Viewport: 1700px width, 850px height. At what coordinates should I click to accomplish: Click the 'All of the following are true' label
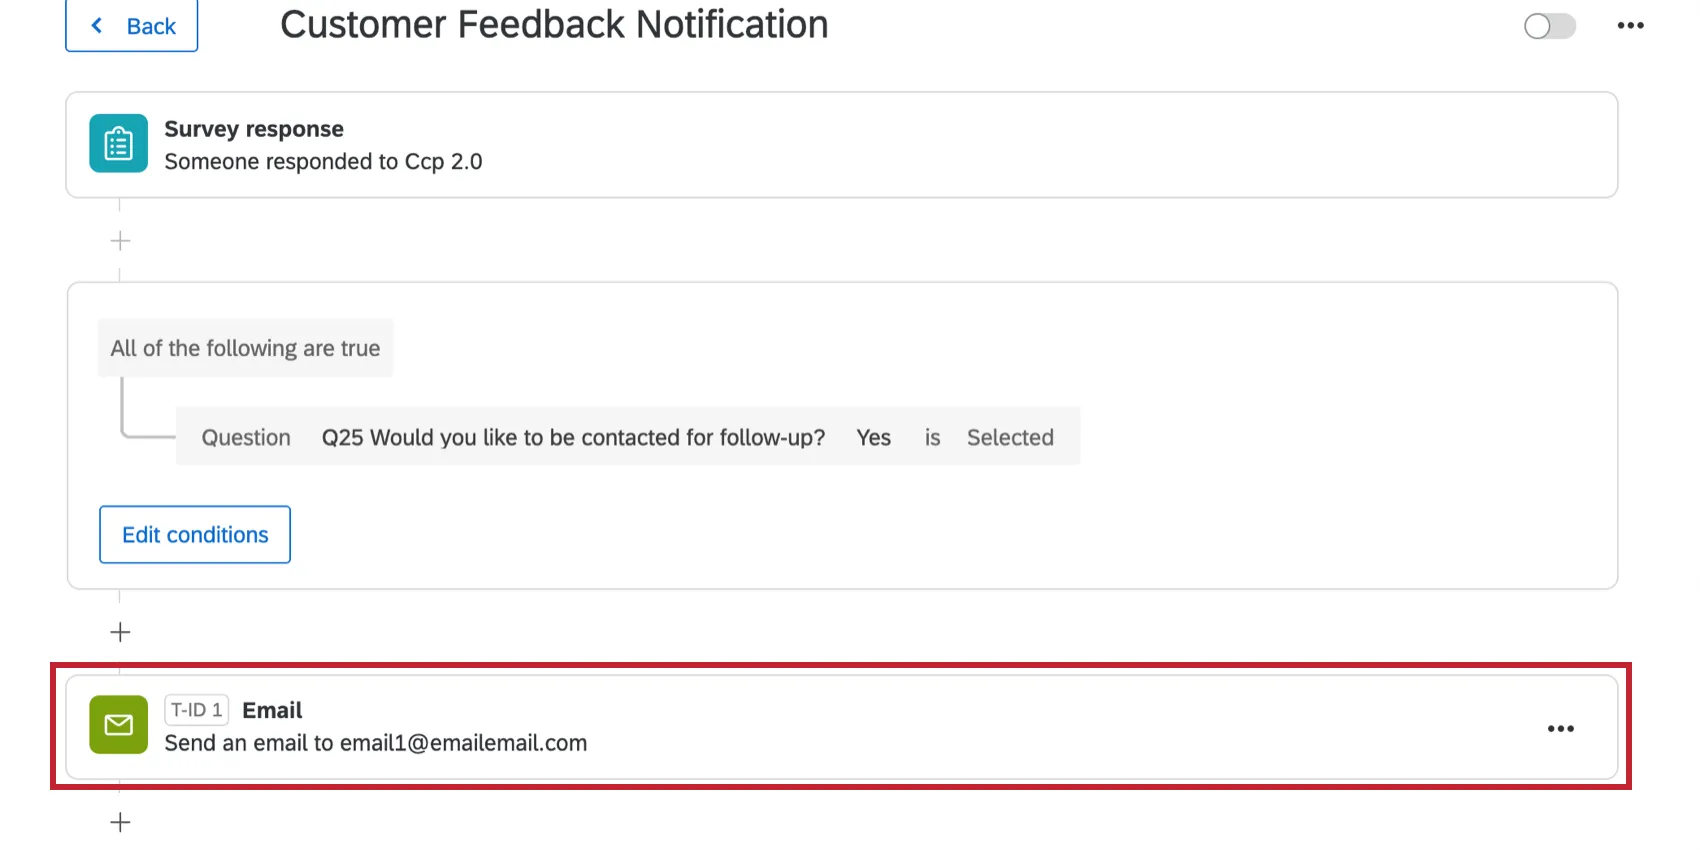(x=245, y=348)
